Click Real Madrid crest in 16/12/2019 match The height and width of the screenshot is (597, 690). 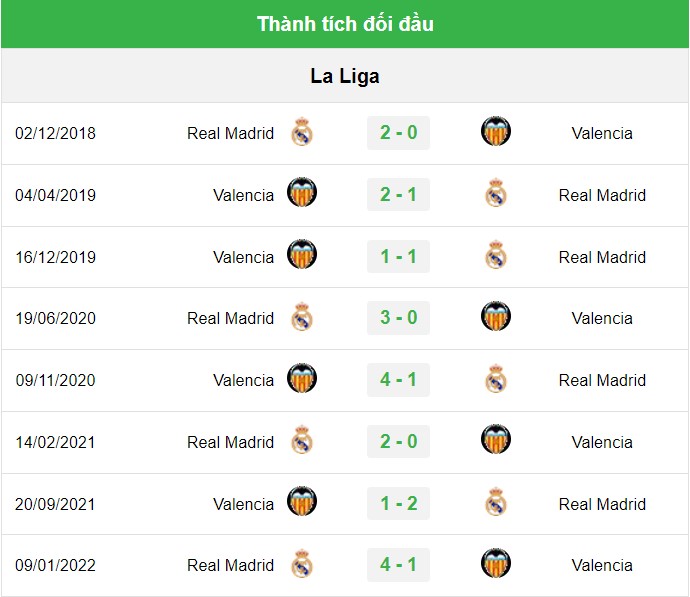(496, 255)
